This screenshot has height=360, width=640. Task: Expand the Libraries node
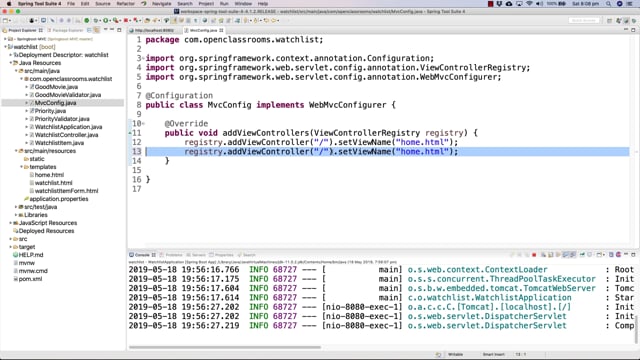click(16, 215)
